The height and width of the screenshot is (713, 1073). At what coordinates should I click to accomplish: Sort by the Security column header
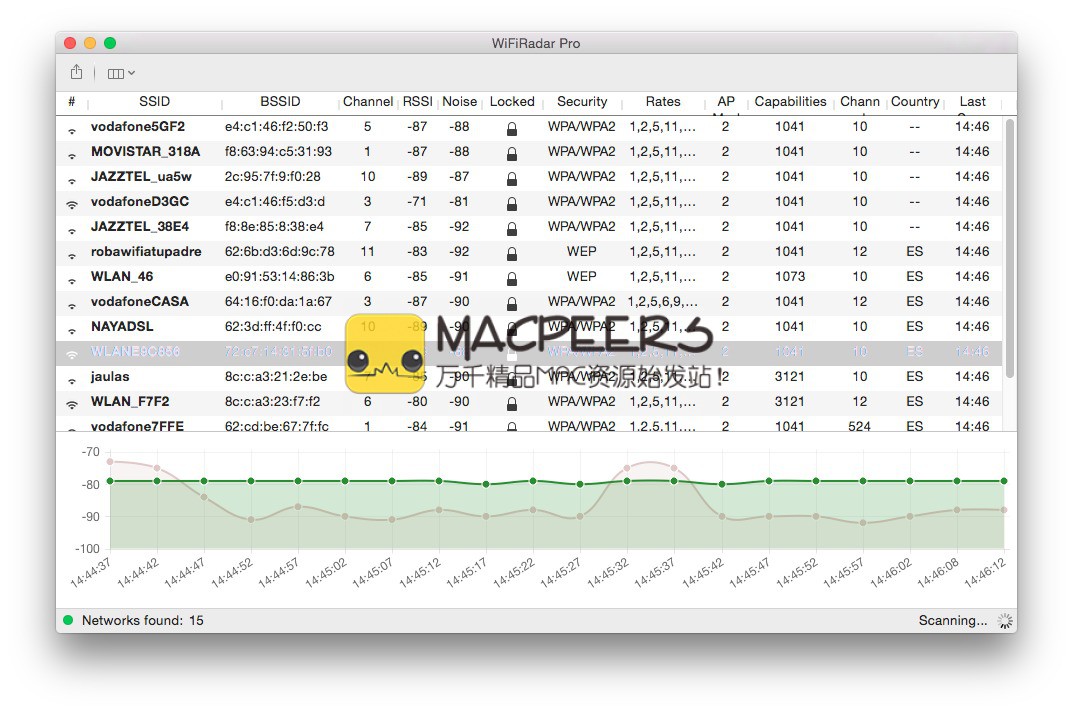(x=582, y=101)
